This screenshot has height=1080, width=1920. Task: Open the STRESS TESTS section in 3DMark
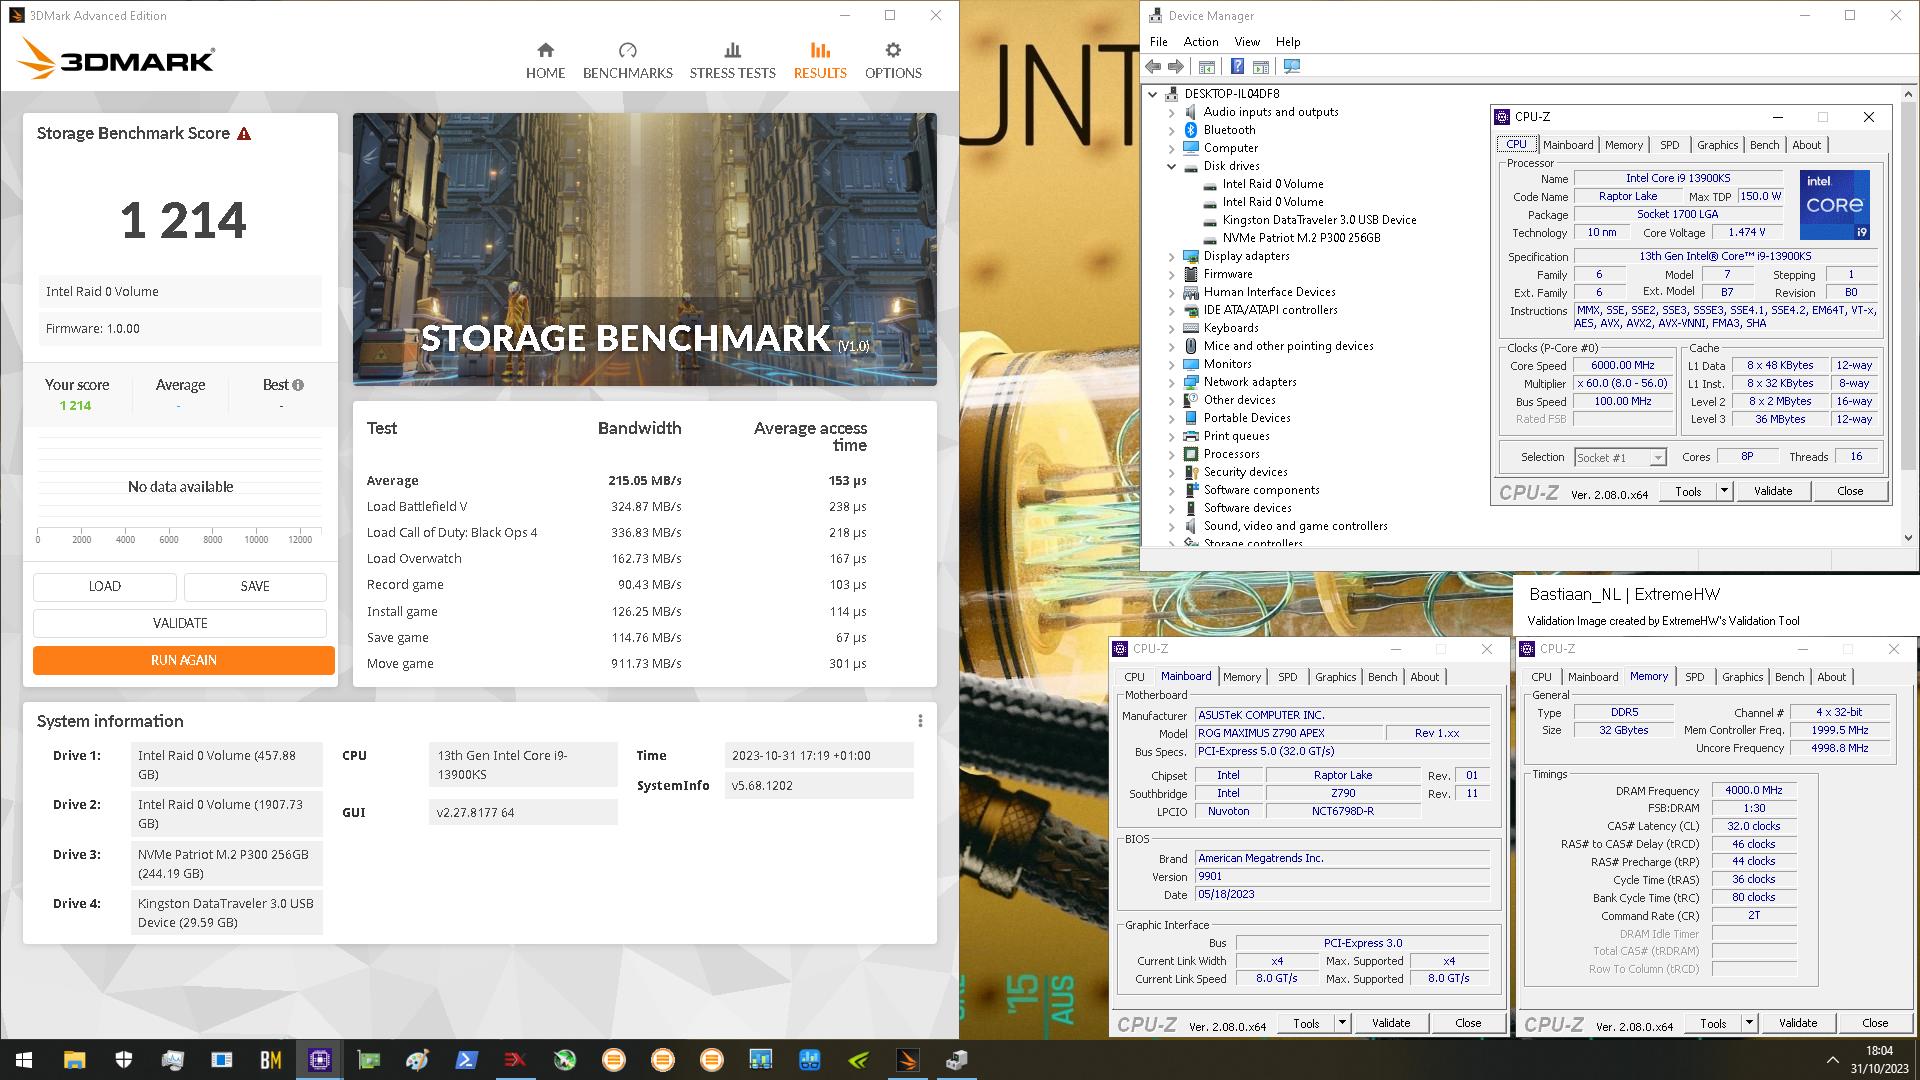click(732, 61)
